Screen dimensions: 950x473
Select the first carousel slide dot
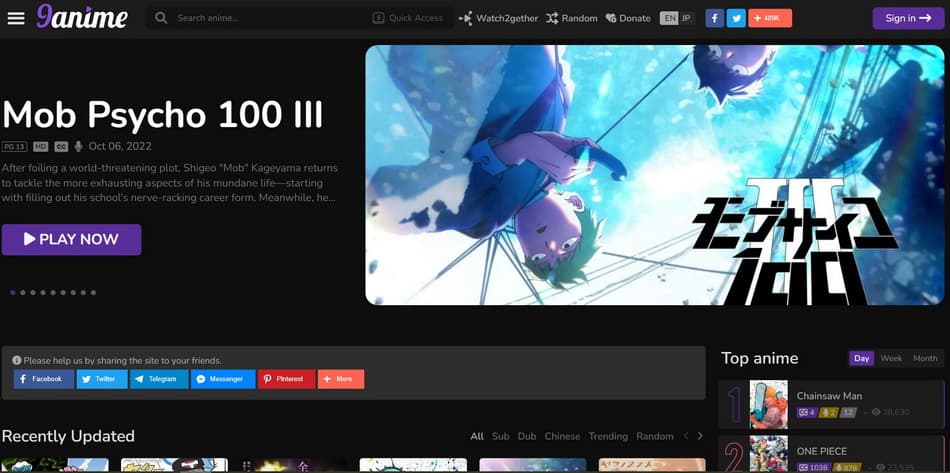pos(12,293)
